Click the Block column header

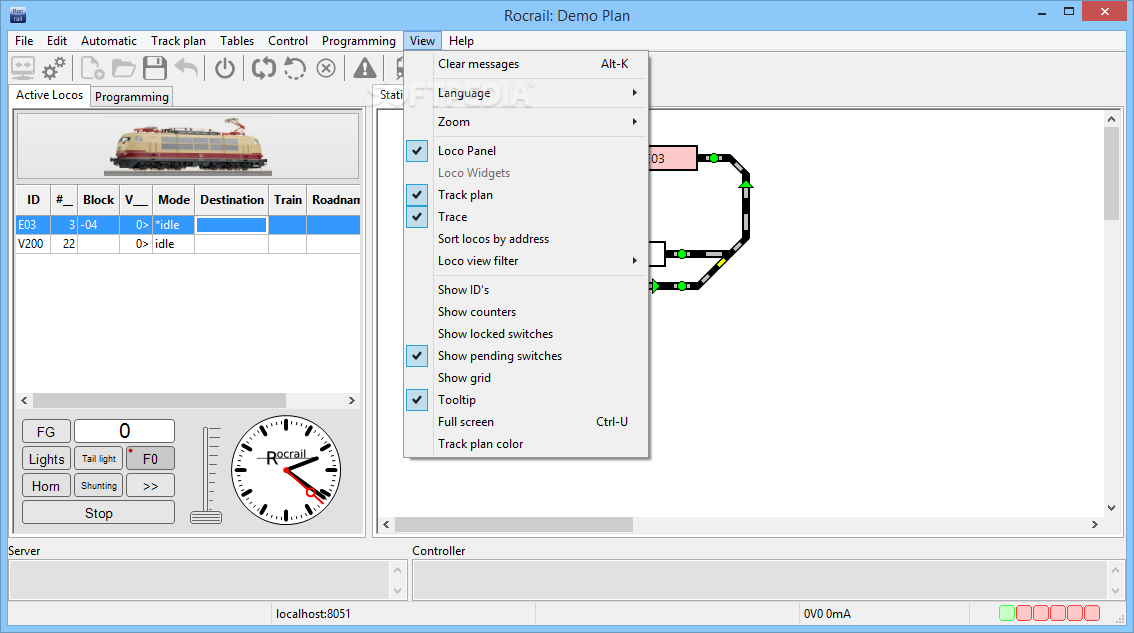(x=98, y=200)
